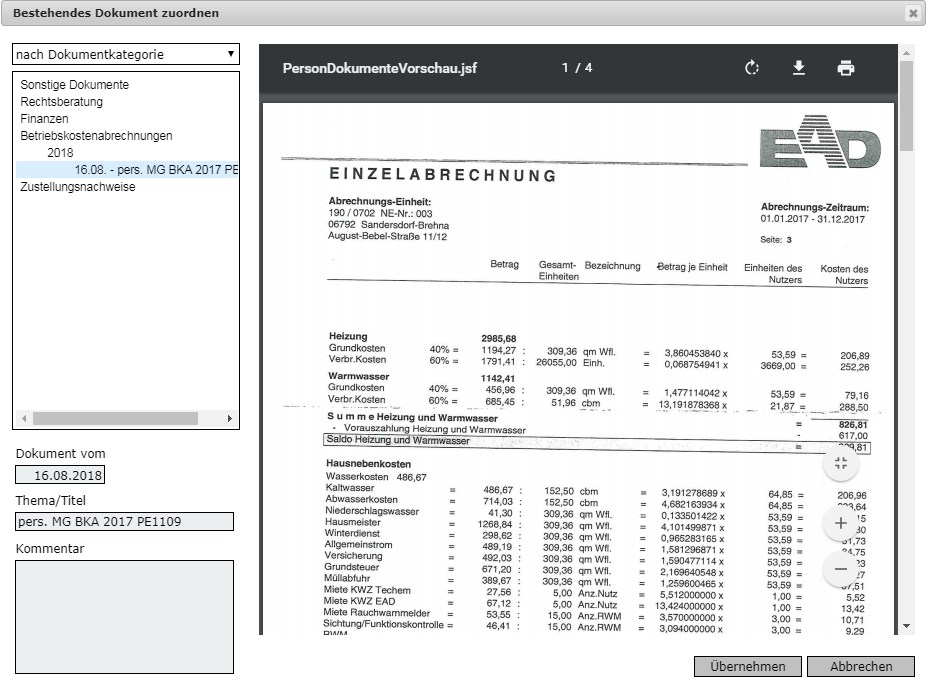Select Sonstige Dokumente category
The height and width of the screenshot is (685, 927).
click(x=74, y=85)
